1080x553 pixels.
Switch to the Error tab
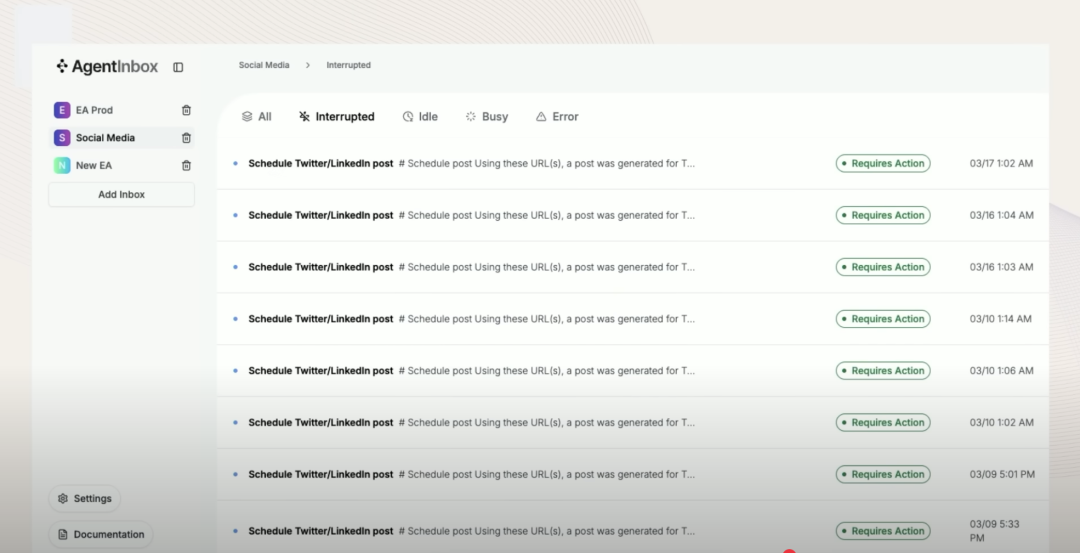(557, 116)
